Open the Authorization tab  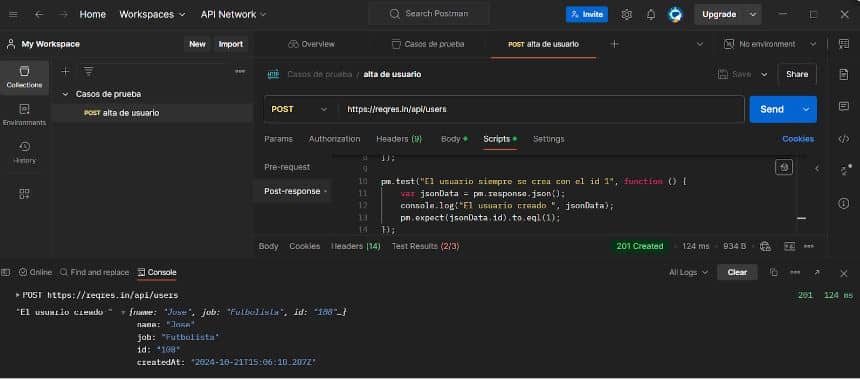click(x=334, y=139)
